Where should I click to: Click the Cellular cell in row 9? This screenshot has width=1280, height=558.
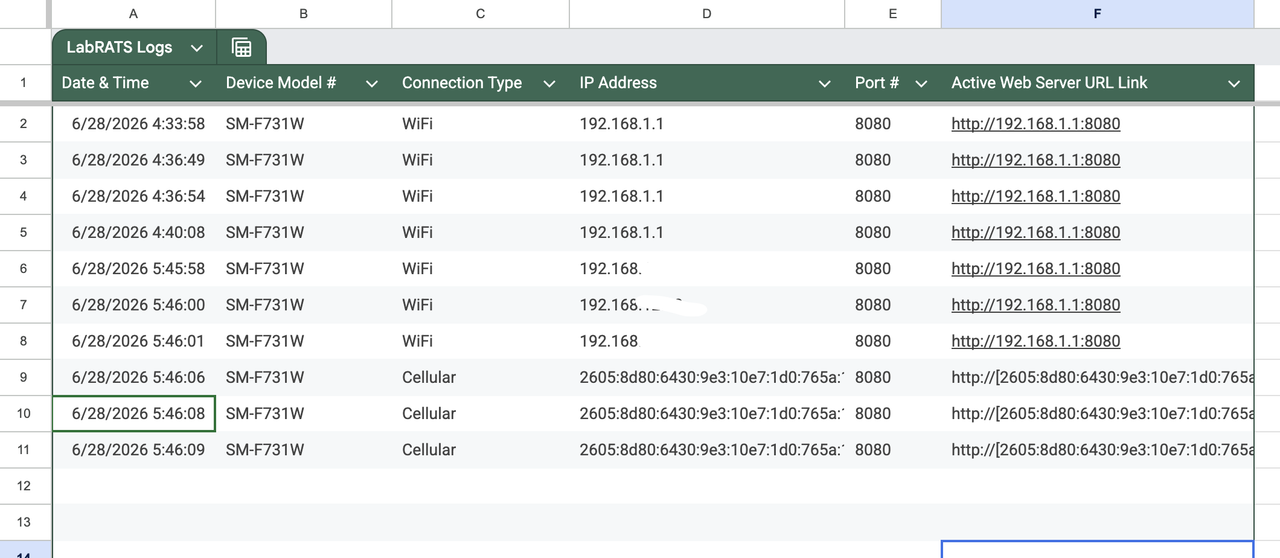tap(480, 377)
